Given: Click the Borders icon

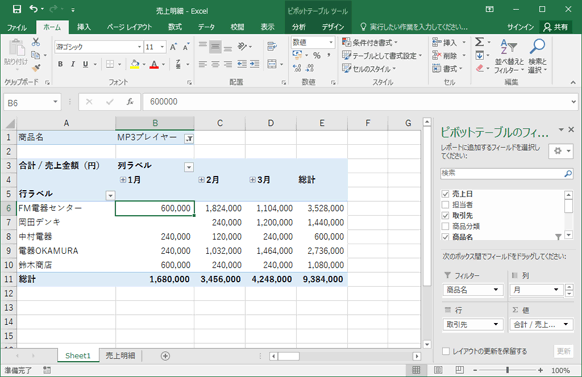Looking at the screenshot, I should [110, 64].
